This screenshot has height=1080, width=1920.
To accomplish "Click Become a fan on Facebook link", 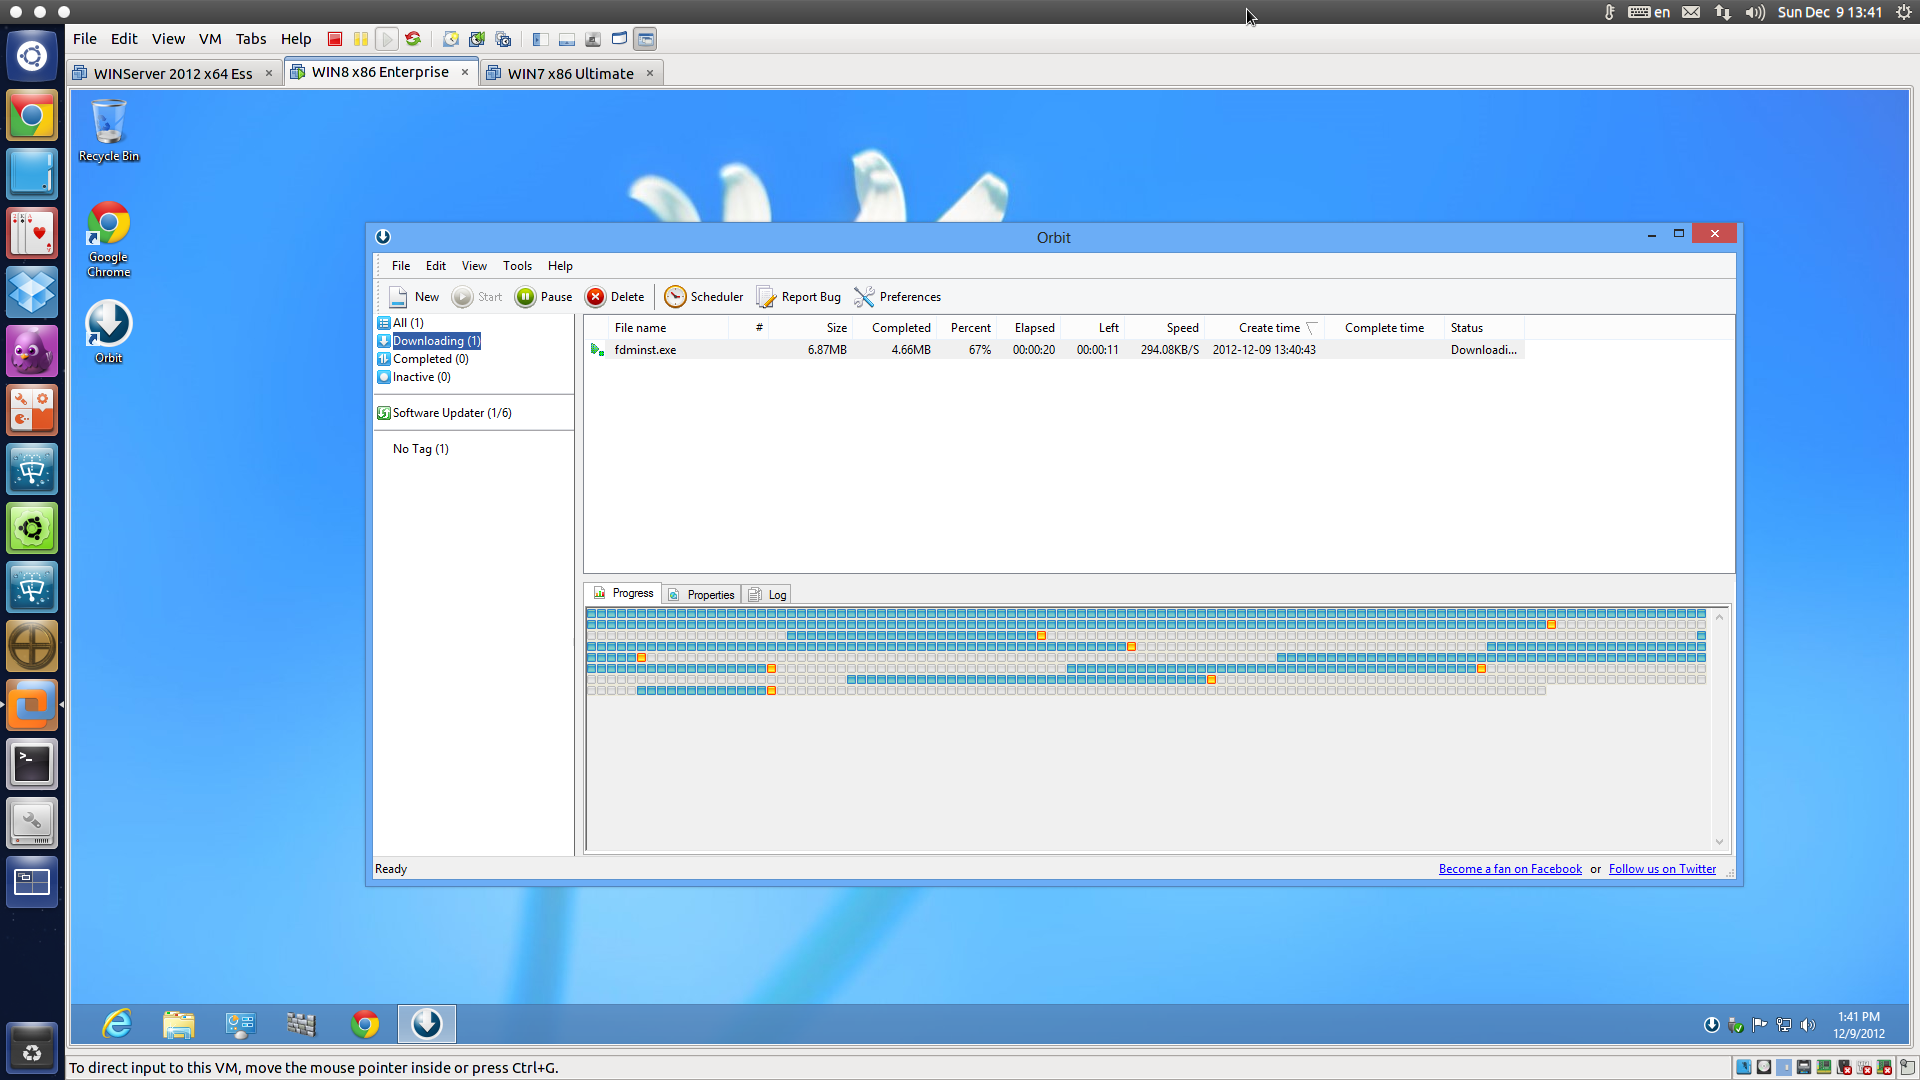I will 1509,869.
